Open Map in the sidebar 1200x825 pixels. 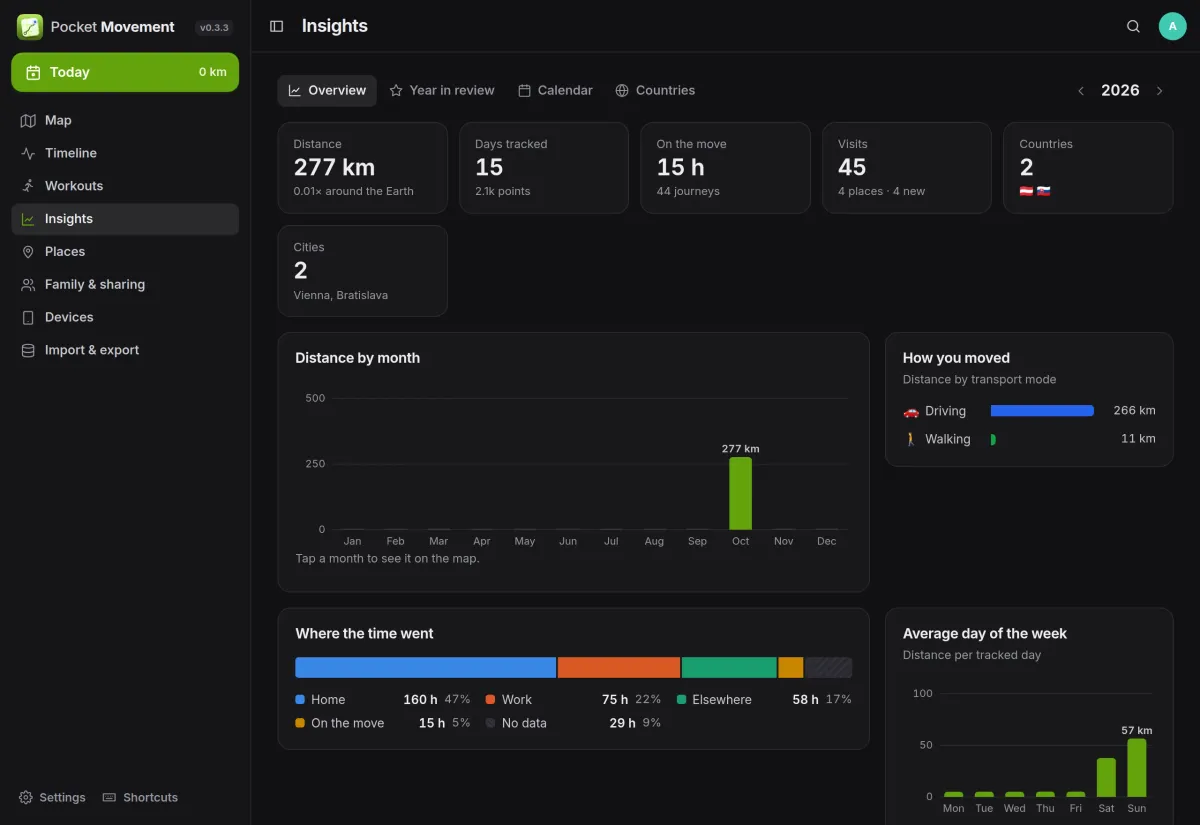pyautogui.click(x=125, y=120)
